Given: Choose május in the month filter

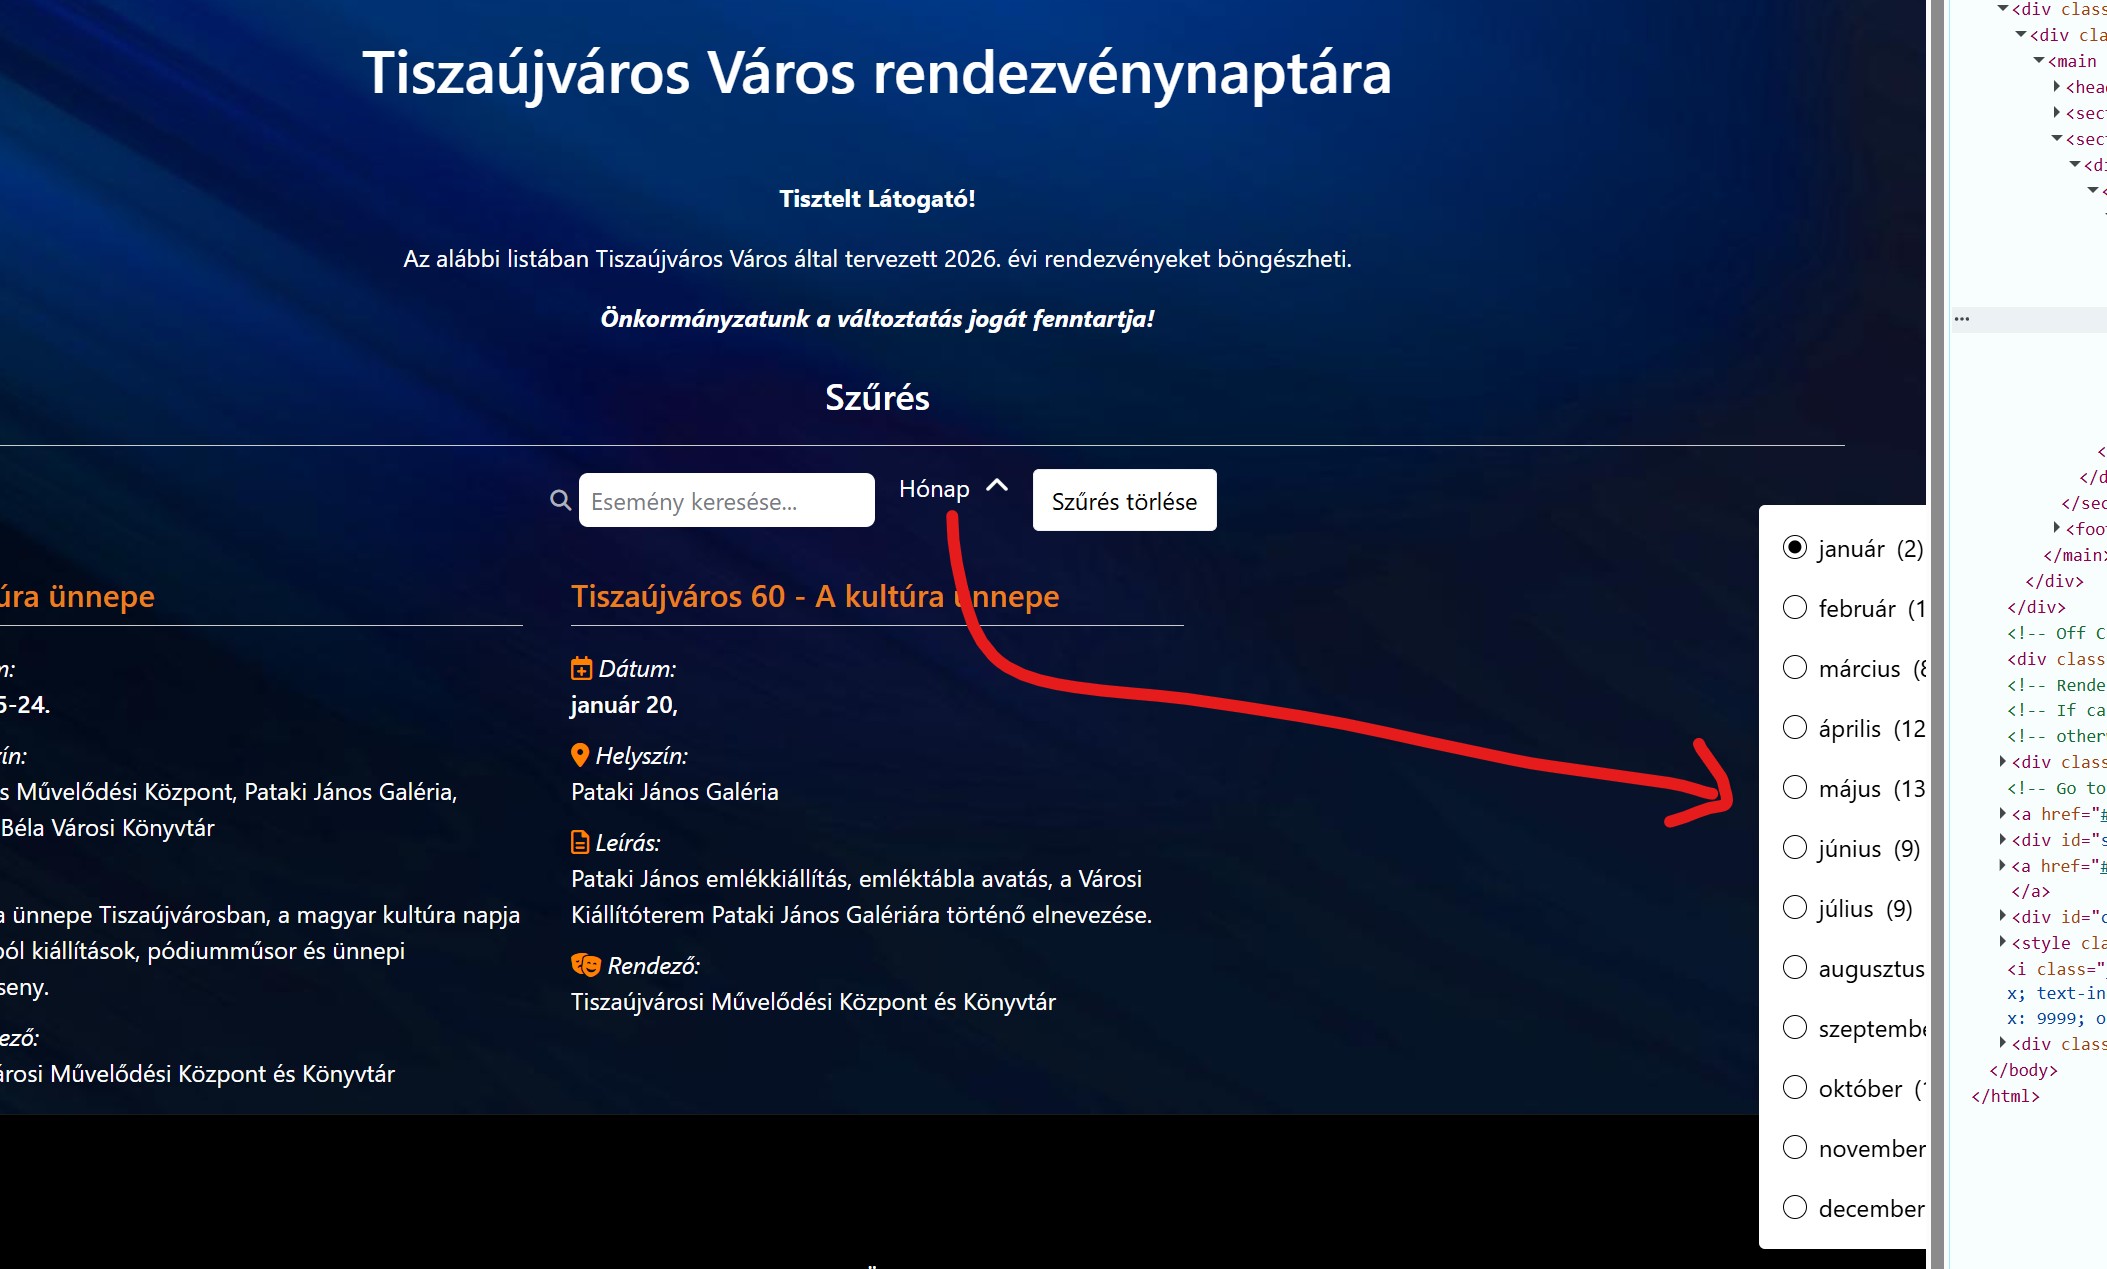Looking at the screenshot, I should [x=1795, y=787].
